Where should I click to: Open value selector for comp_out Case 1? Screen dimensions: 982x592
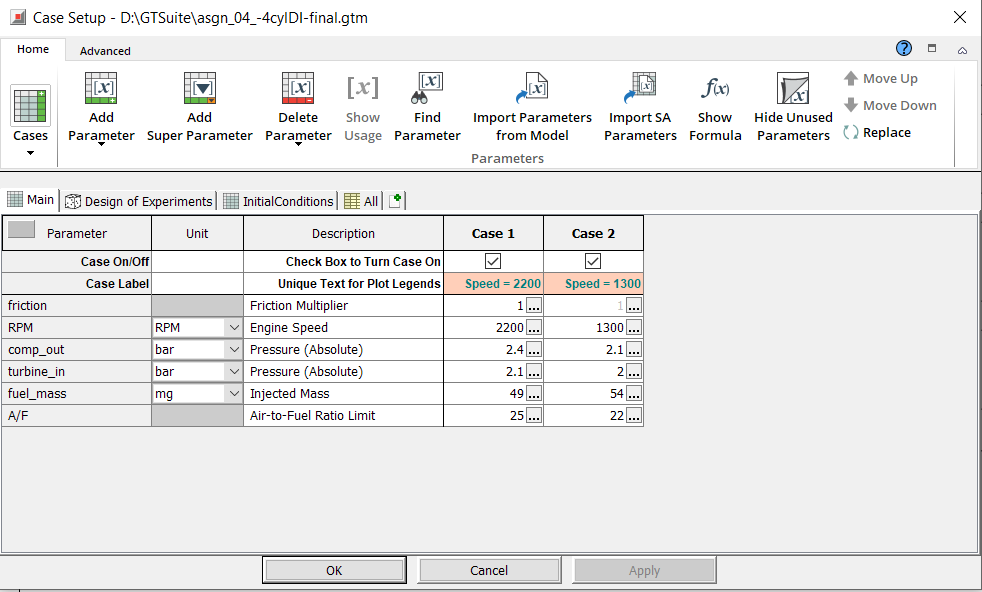pos(534,350)
